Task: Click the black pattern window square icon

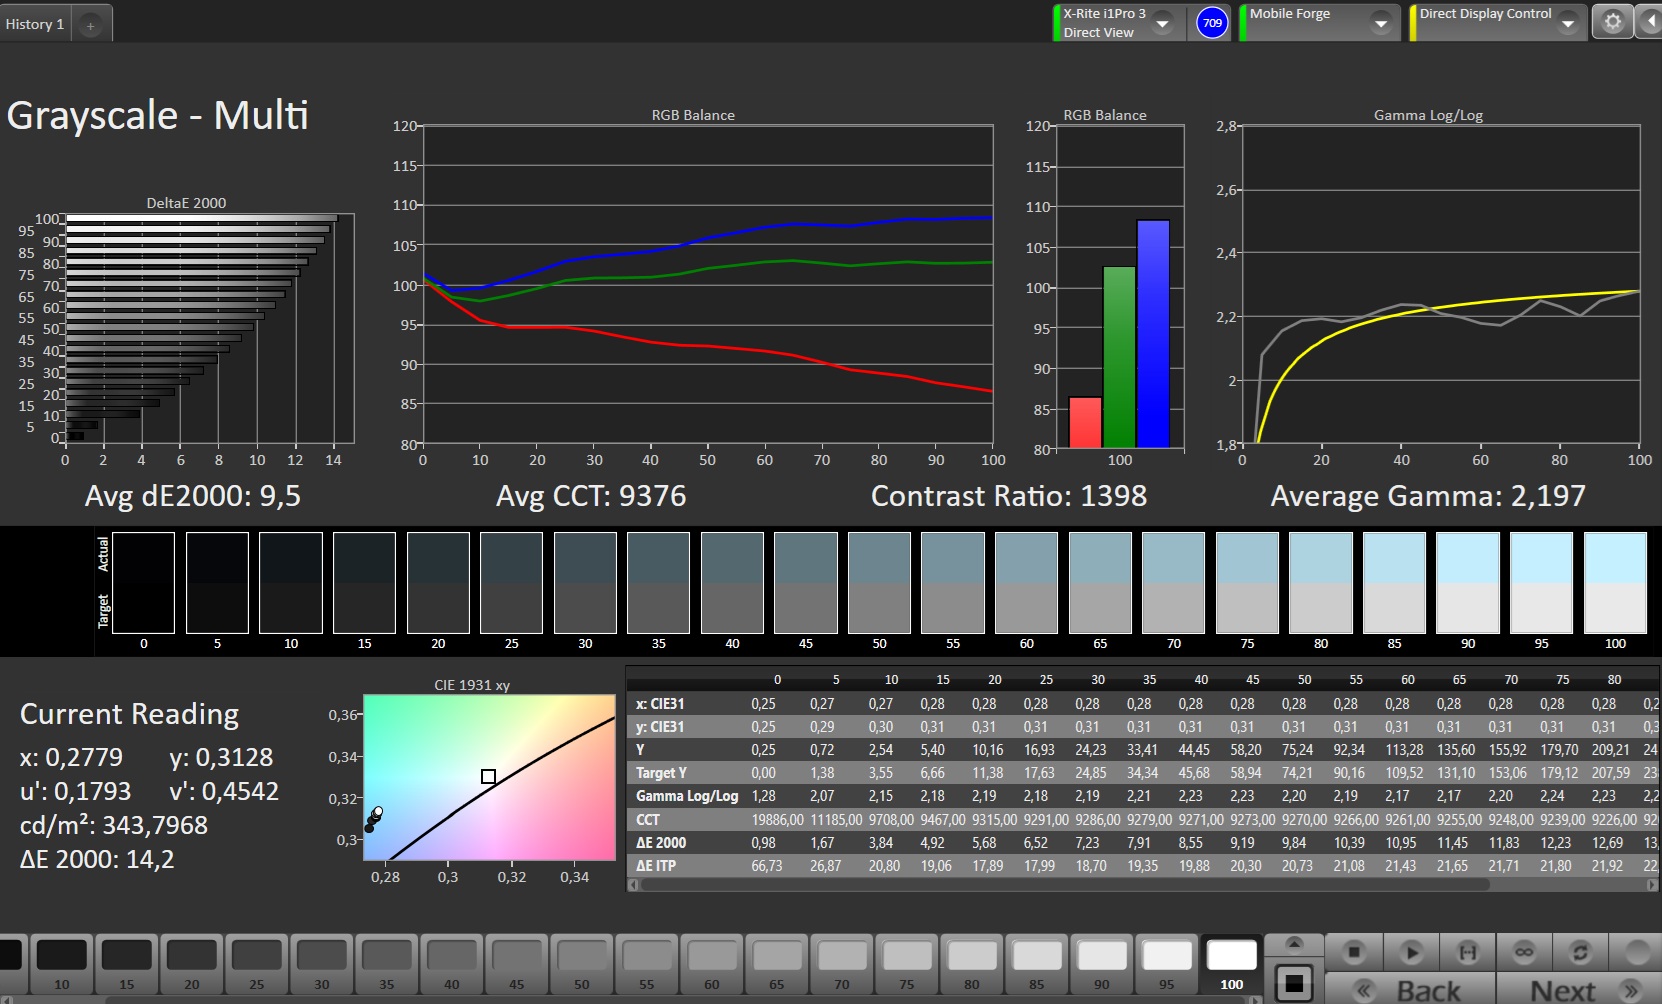Action: click(x=1294, y=983)
